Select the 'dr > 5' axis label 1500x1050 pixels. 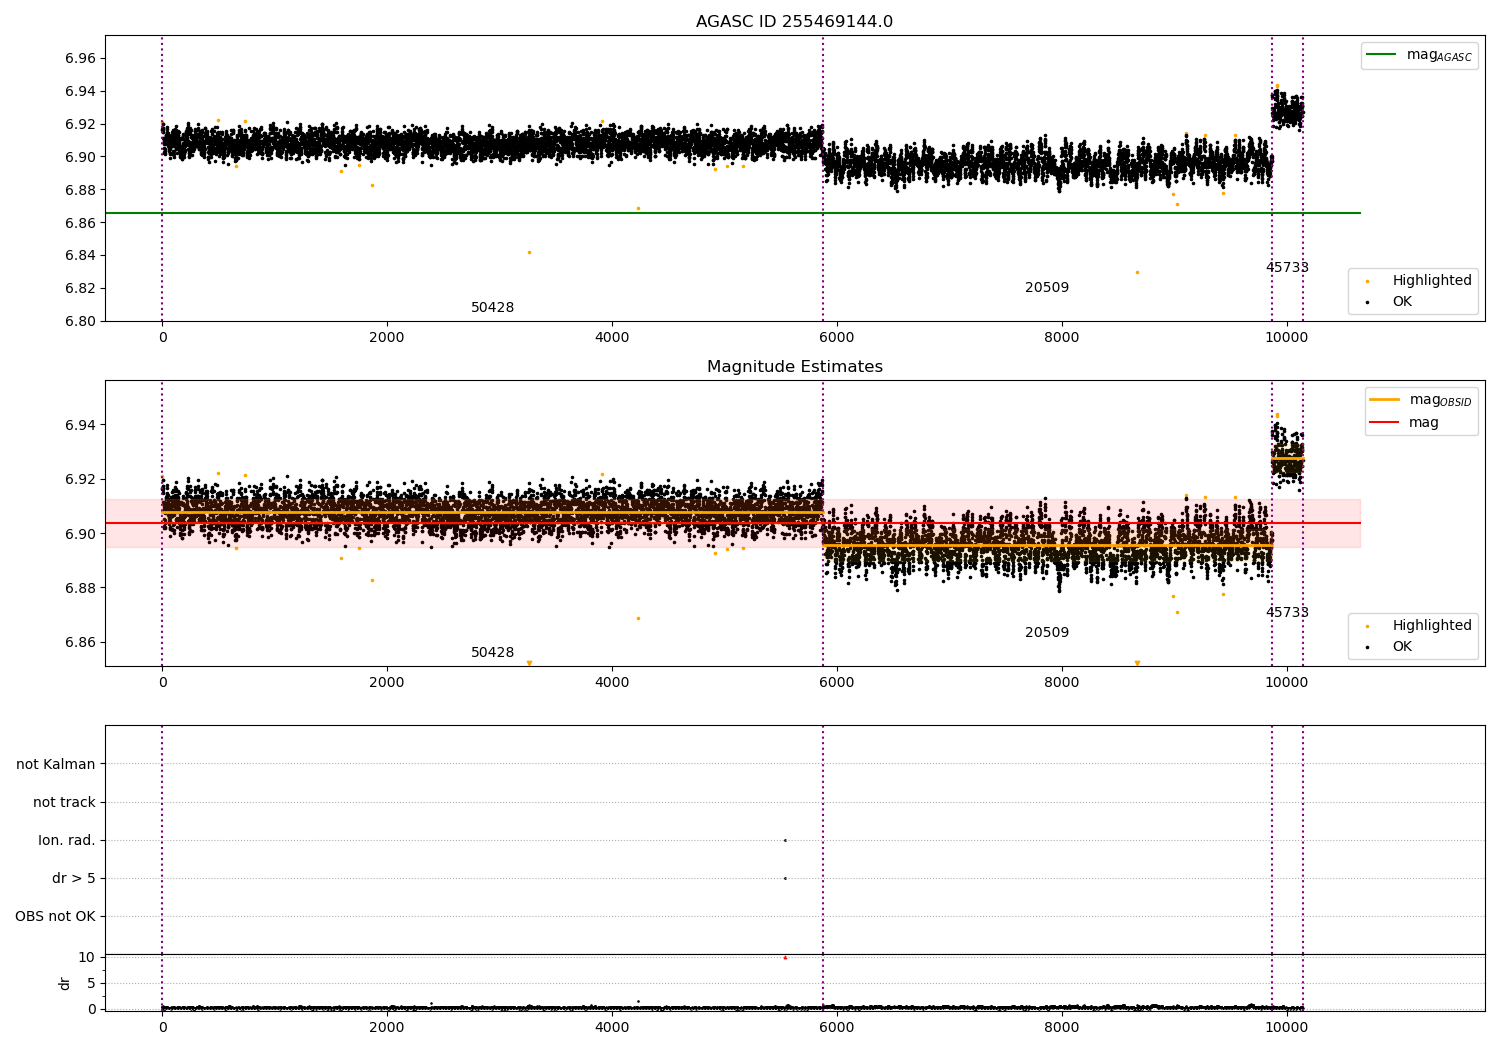74,878
